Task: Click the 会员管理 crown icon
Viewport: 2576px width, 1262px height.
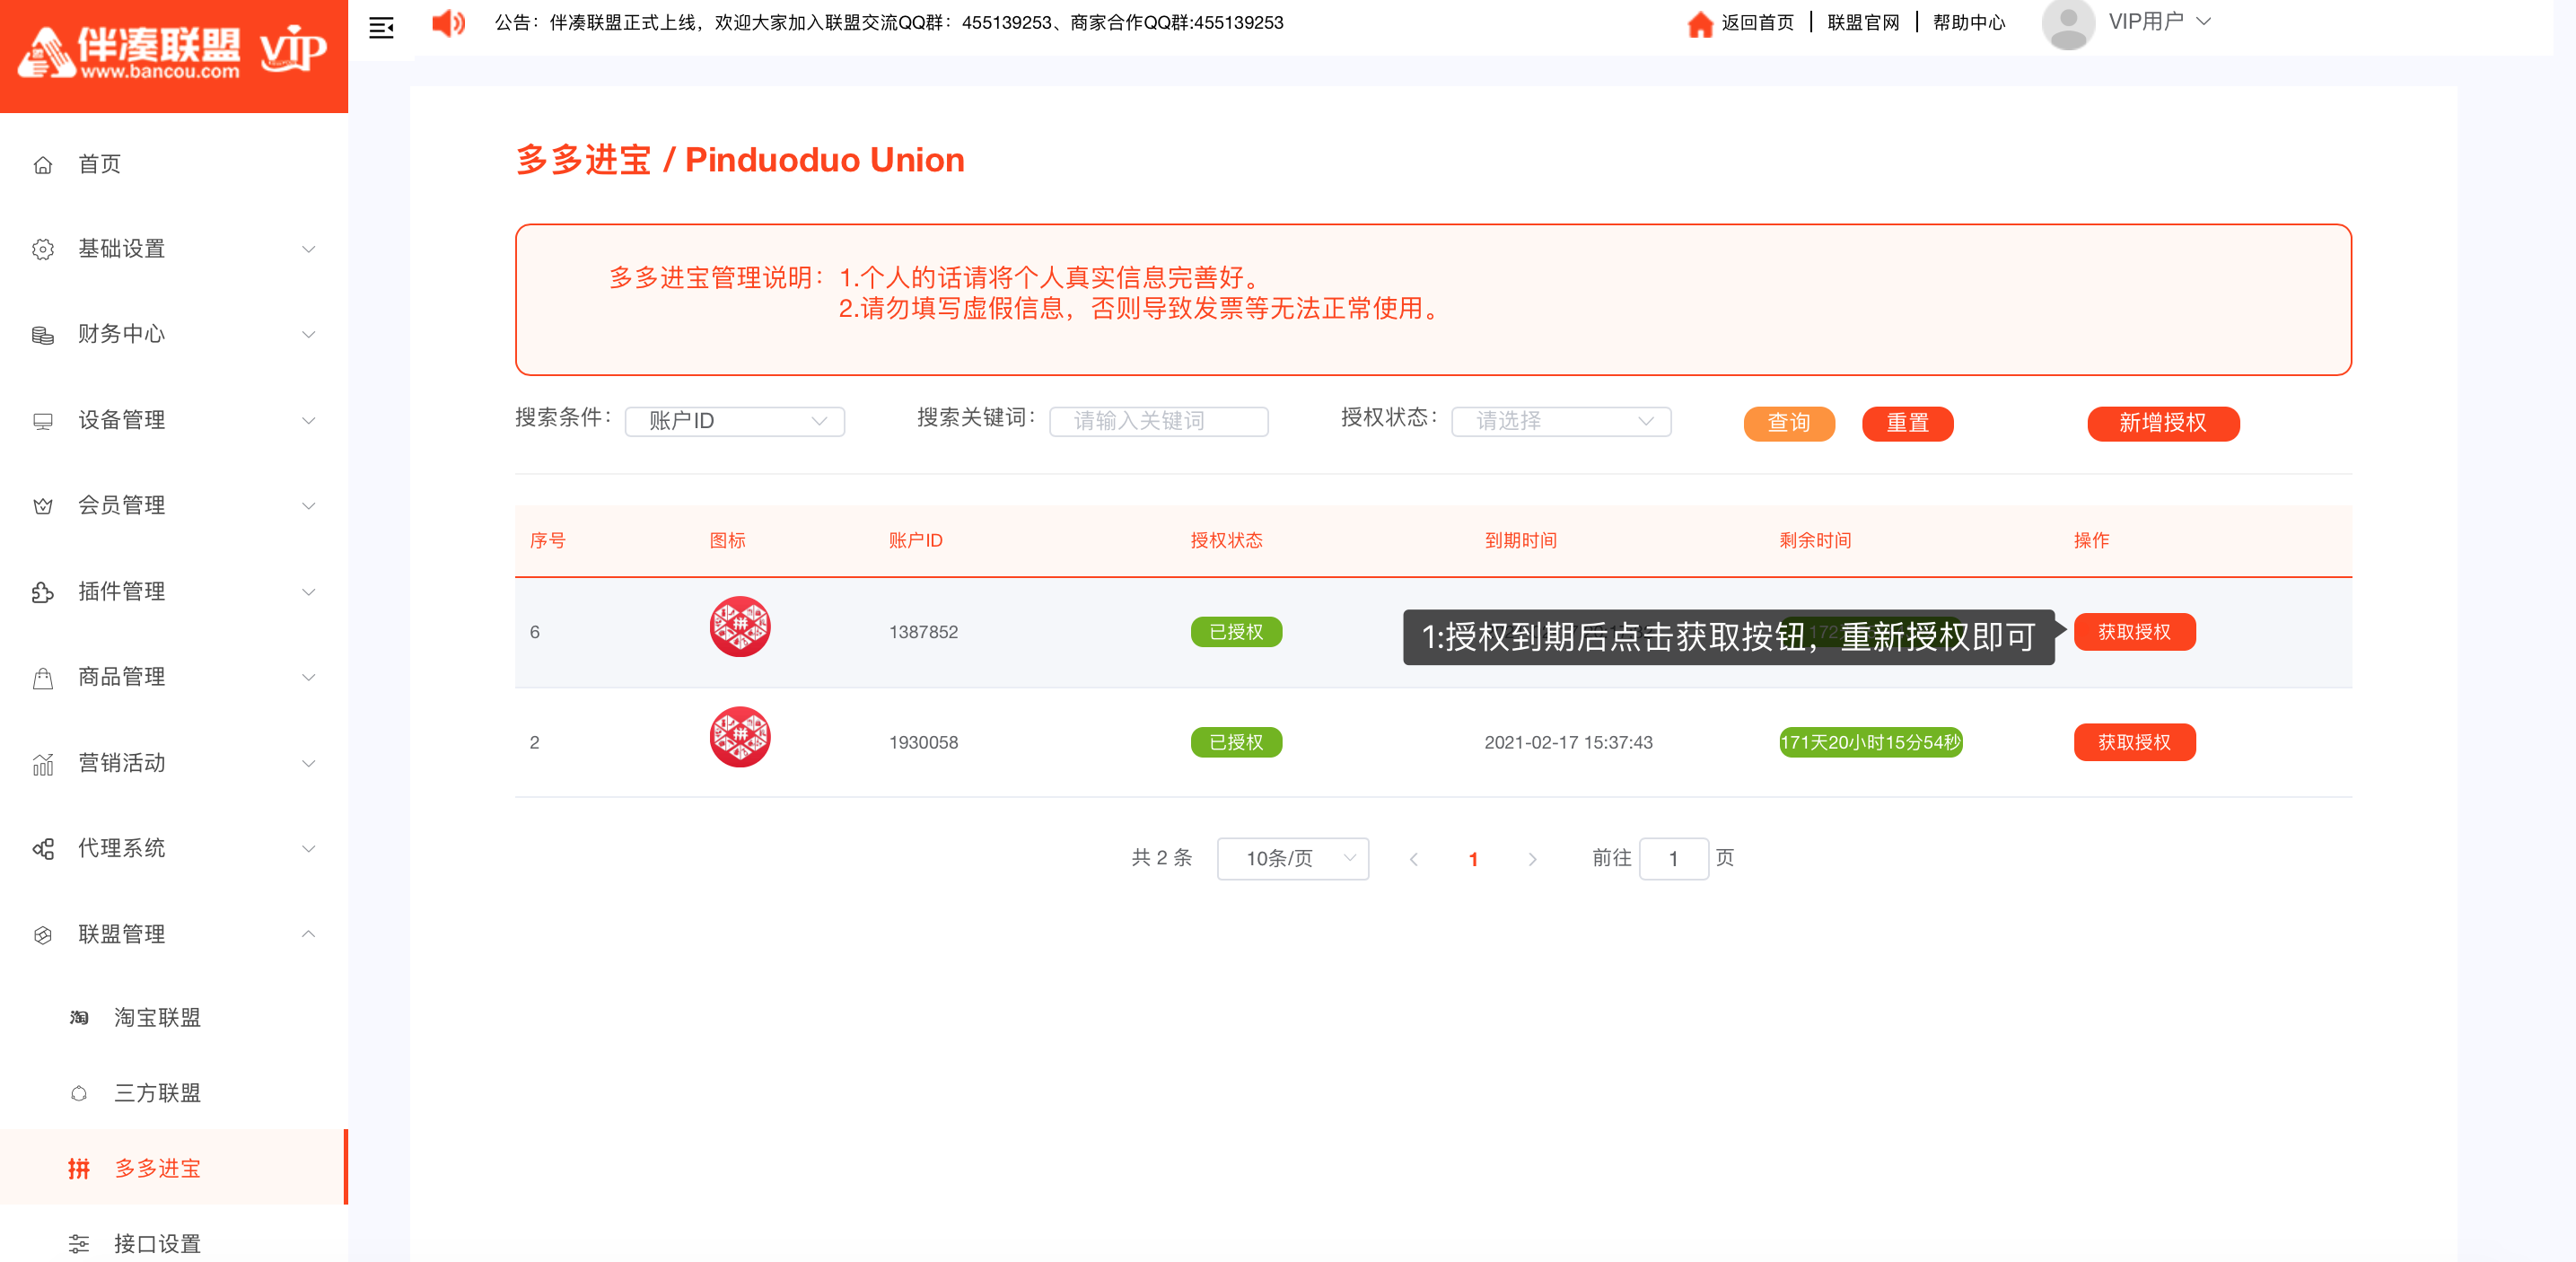Action: 43,506
